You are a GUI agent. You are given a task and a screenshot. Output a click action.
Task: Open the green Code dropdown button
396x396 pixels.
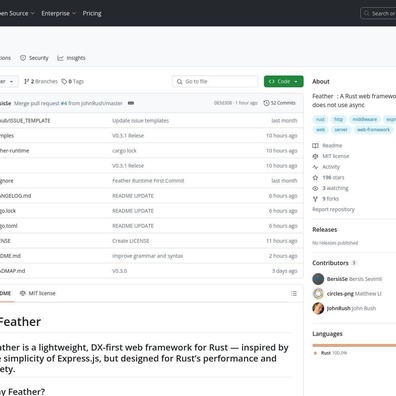coord(284,81)
